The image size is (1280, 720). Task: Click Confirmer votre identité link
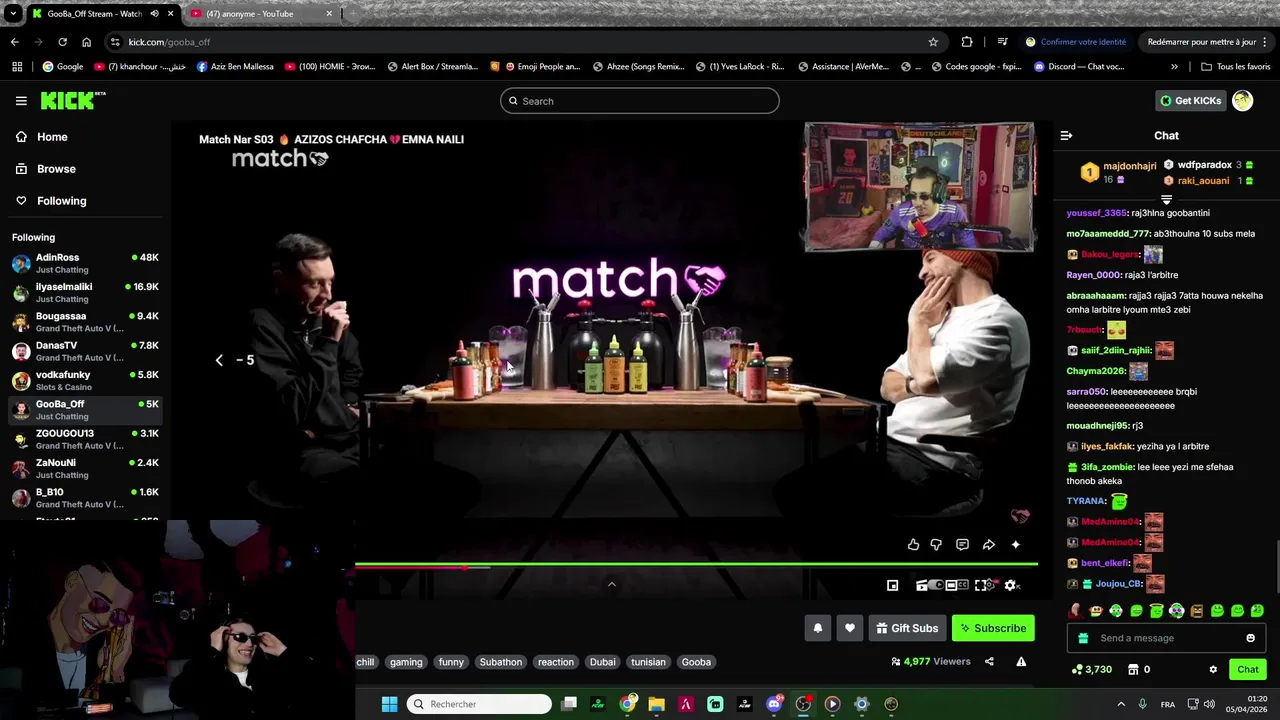coord(1075,42)
